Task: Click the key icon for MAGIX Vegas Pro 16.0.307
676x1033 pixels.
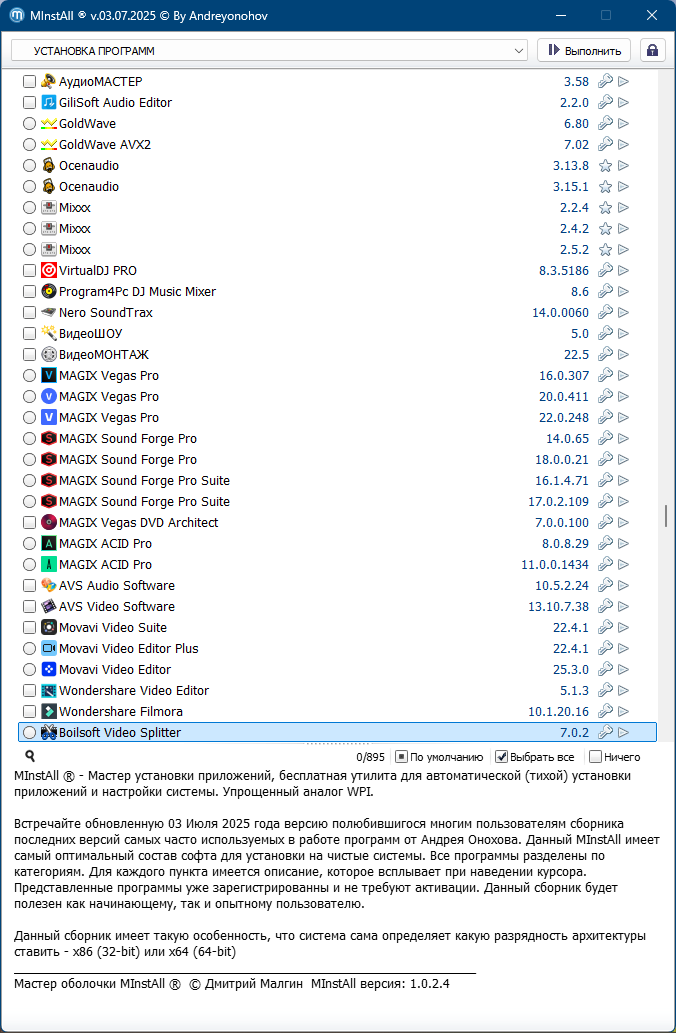Action: [x=605, y=376]
